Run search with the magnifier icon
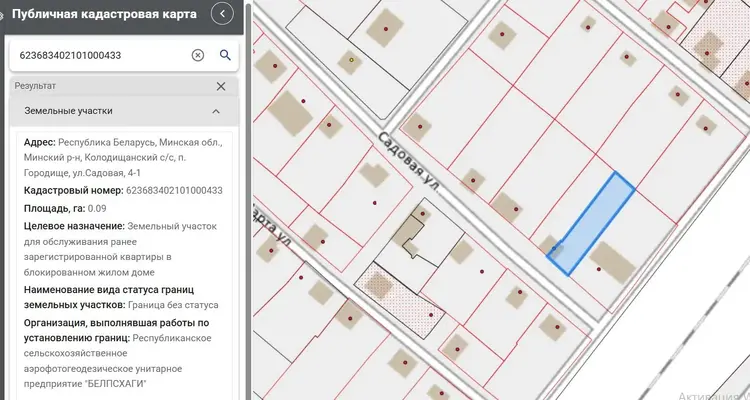The height and width of the screenshot is (400, 750). [225, 55]
